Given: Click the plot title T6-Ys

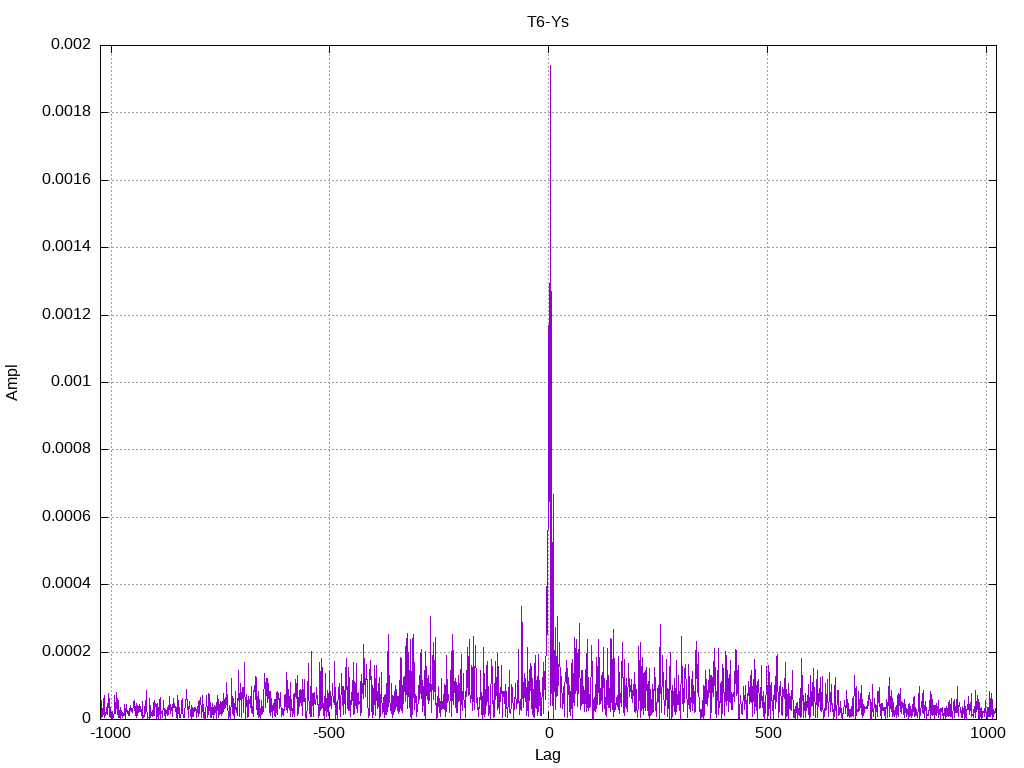Looking at the screenshot, I should [548, 22].
